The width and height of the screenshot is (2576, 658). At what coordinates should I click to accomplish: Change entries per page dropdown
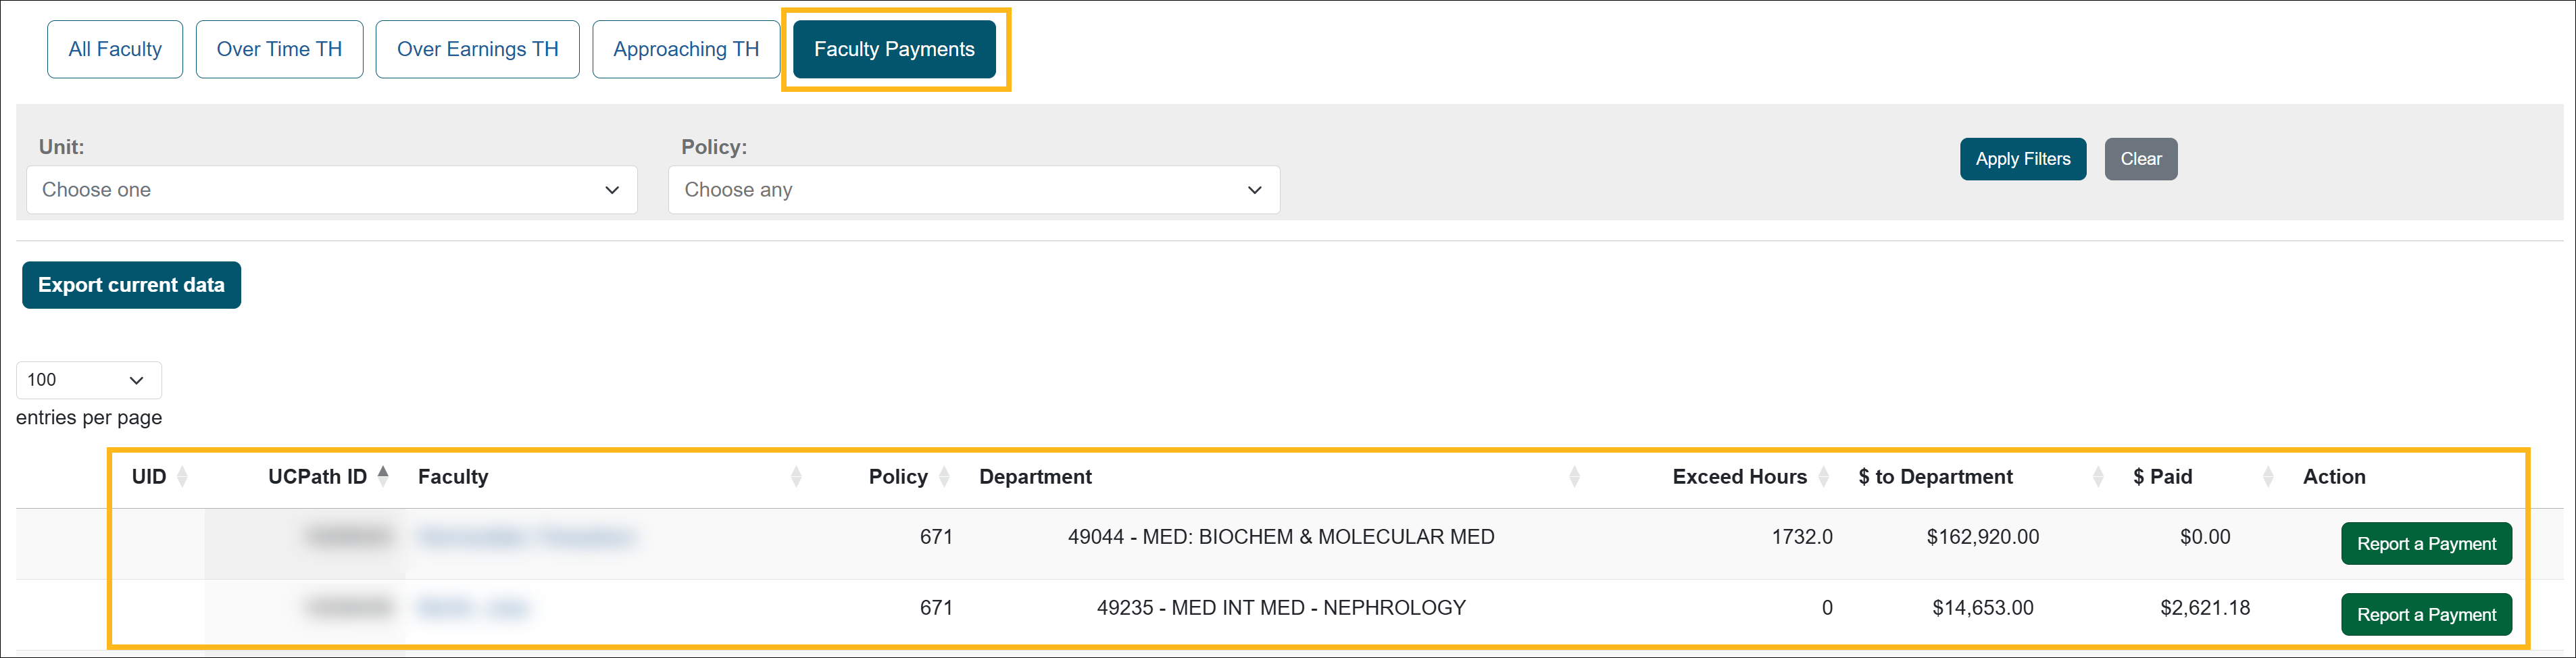[88, 380]
